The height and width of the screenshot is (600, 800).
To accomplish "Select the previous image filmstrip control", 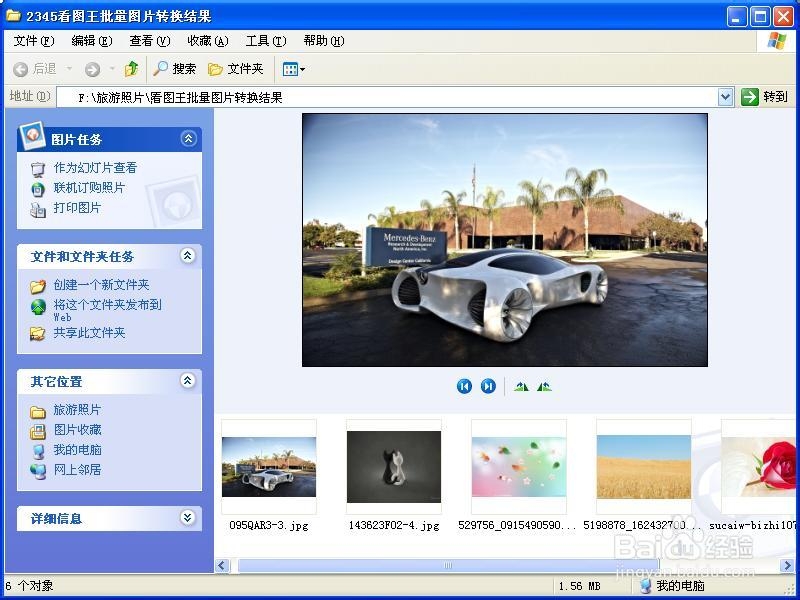I will pos(466,386).
